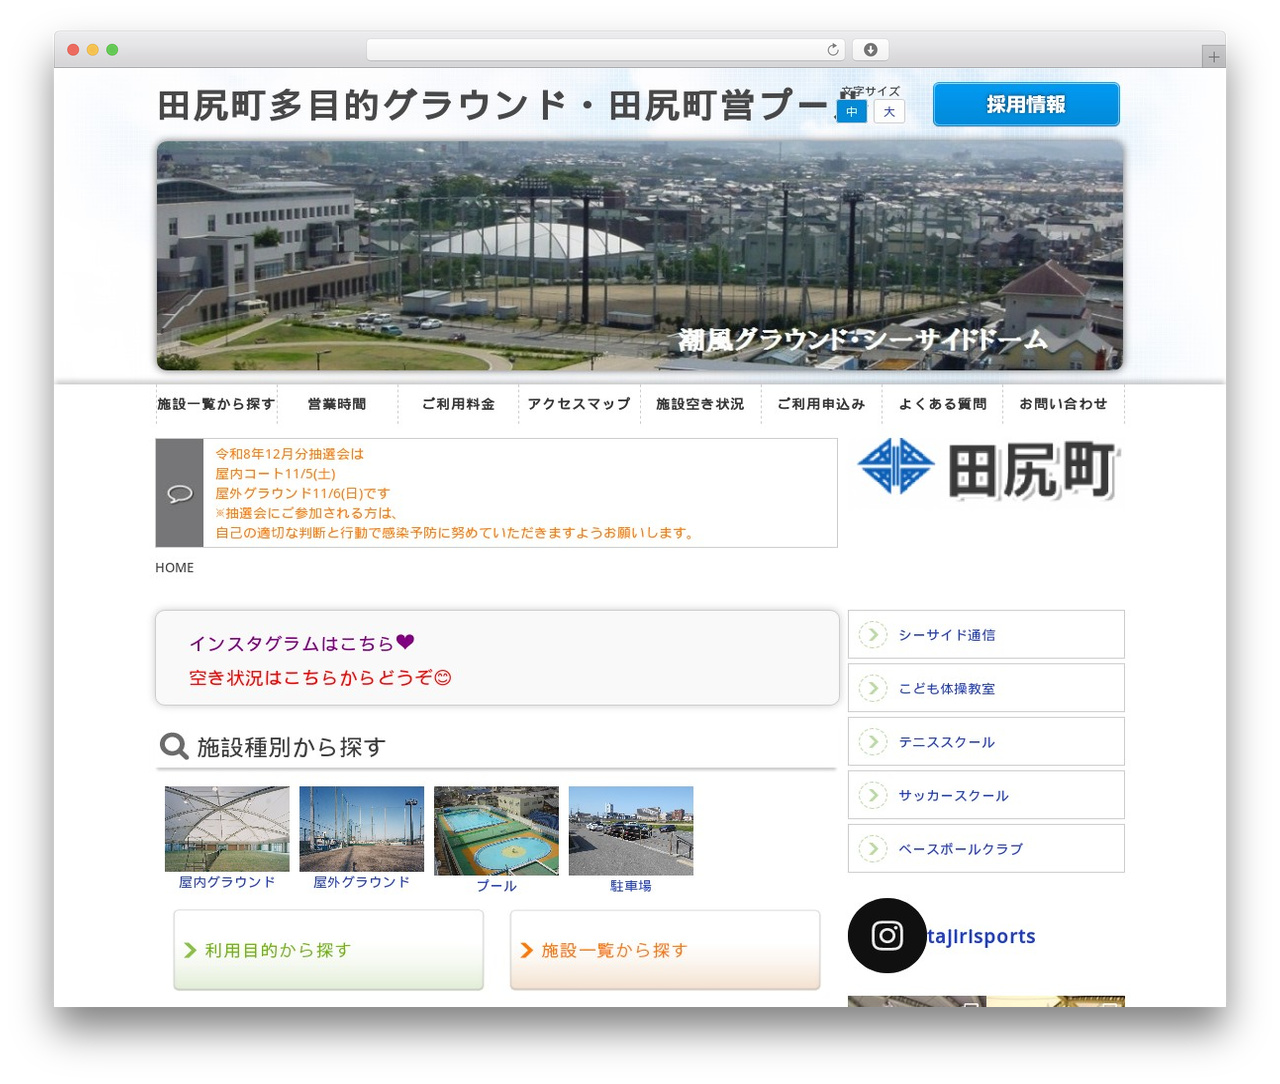Open the tajirisports Instagram link
Image resolution: width=1280 pixels, height=1084 pixels.
[981, 936]
